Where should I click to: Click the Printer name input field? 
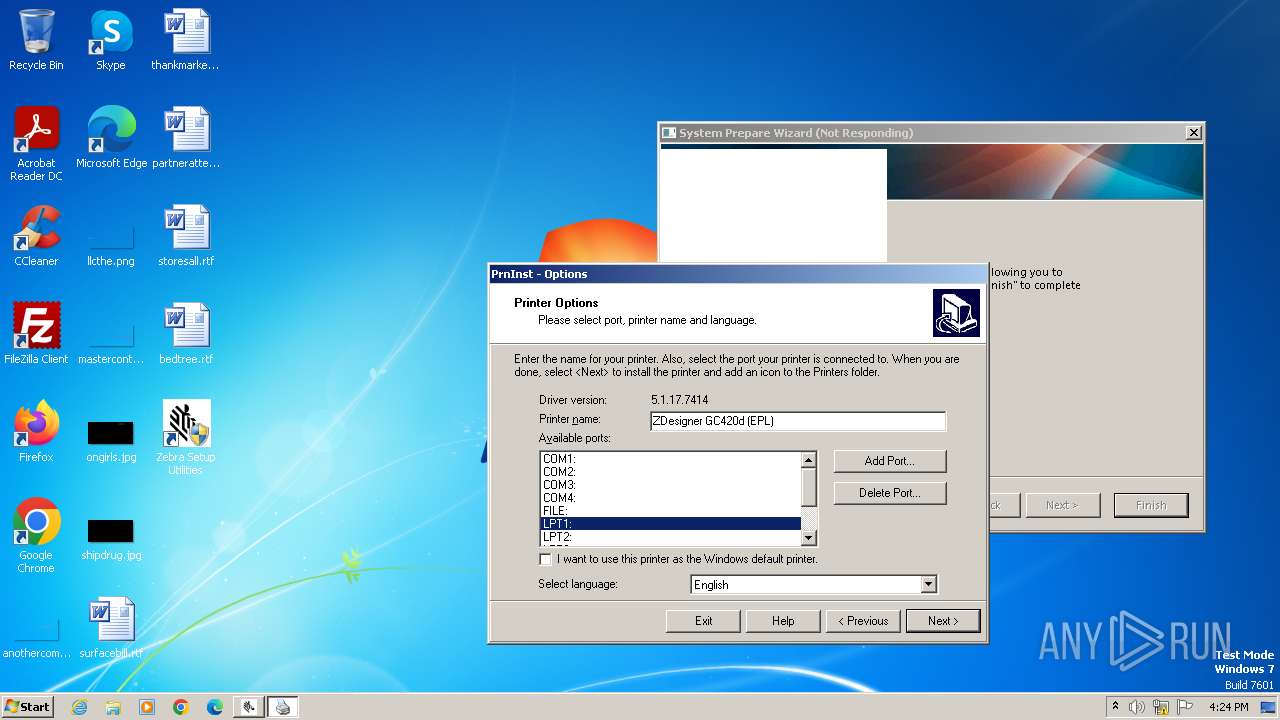point(797,421)
